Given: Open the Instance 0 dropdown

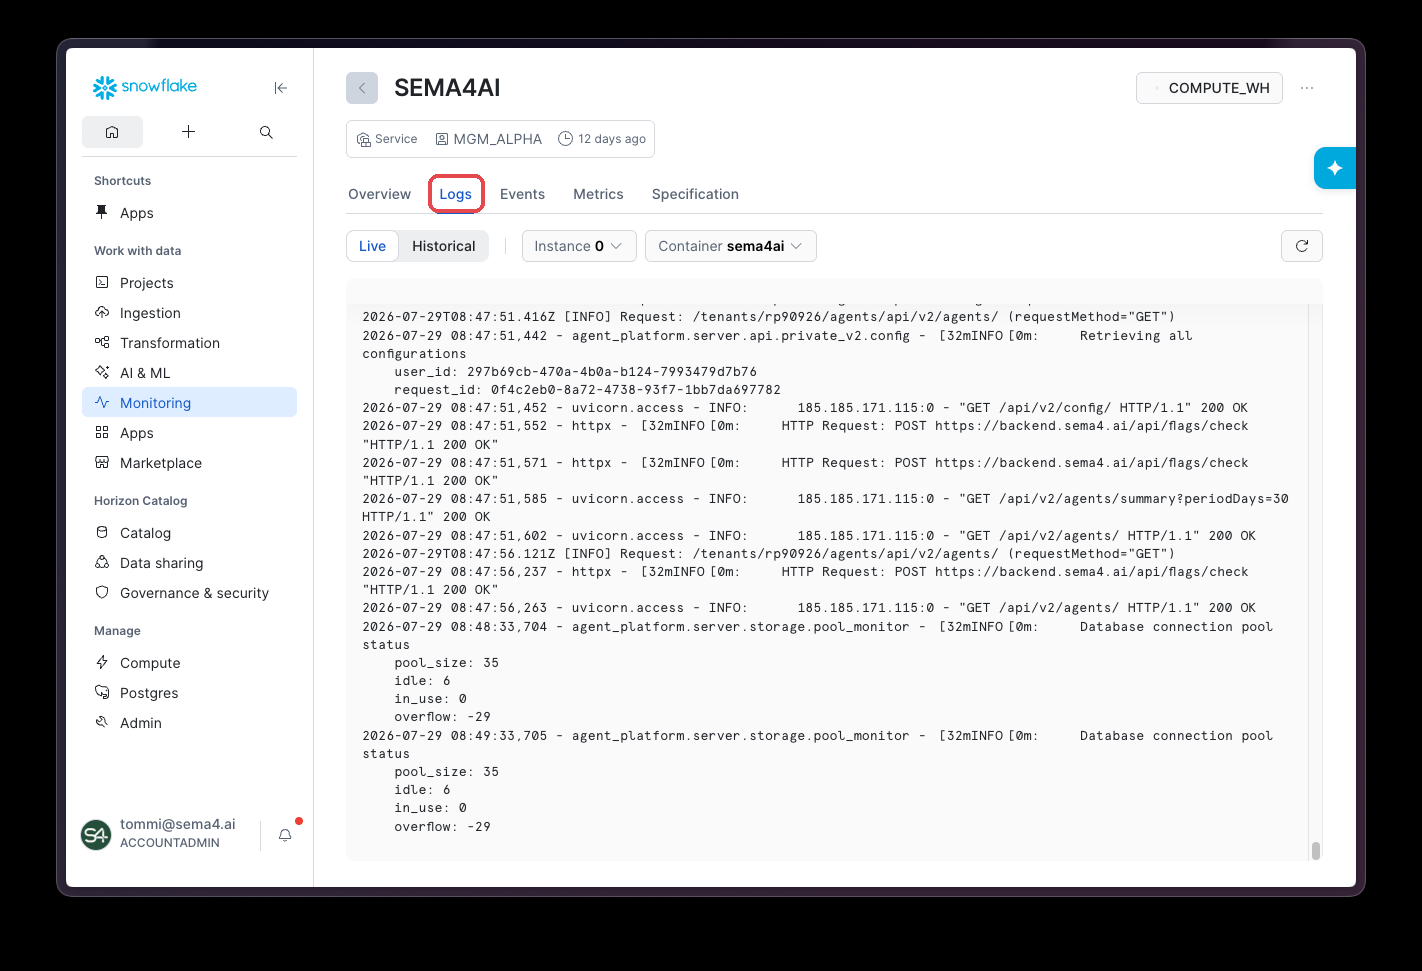Looking at the screenshot, I should (579, 246).
